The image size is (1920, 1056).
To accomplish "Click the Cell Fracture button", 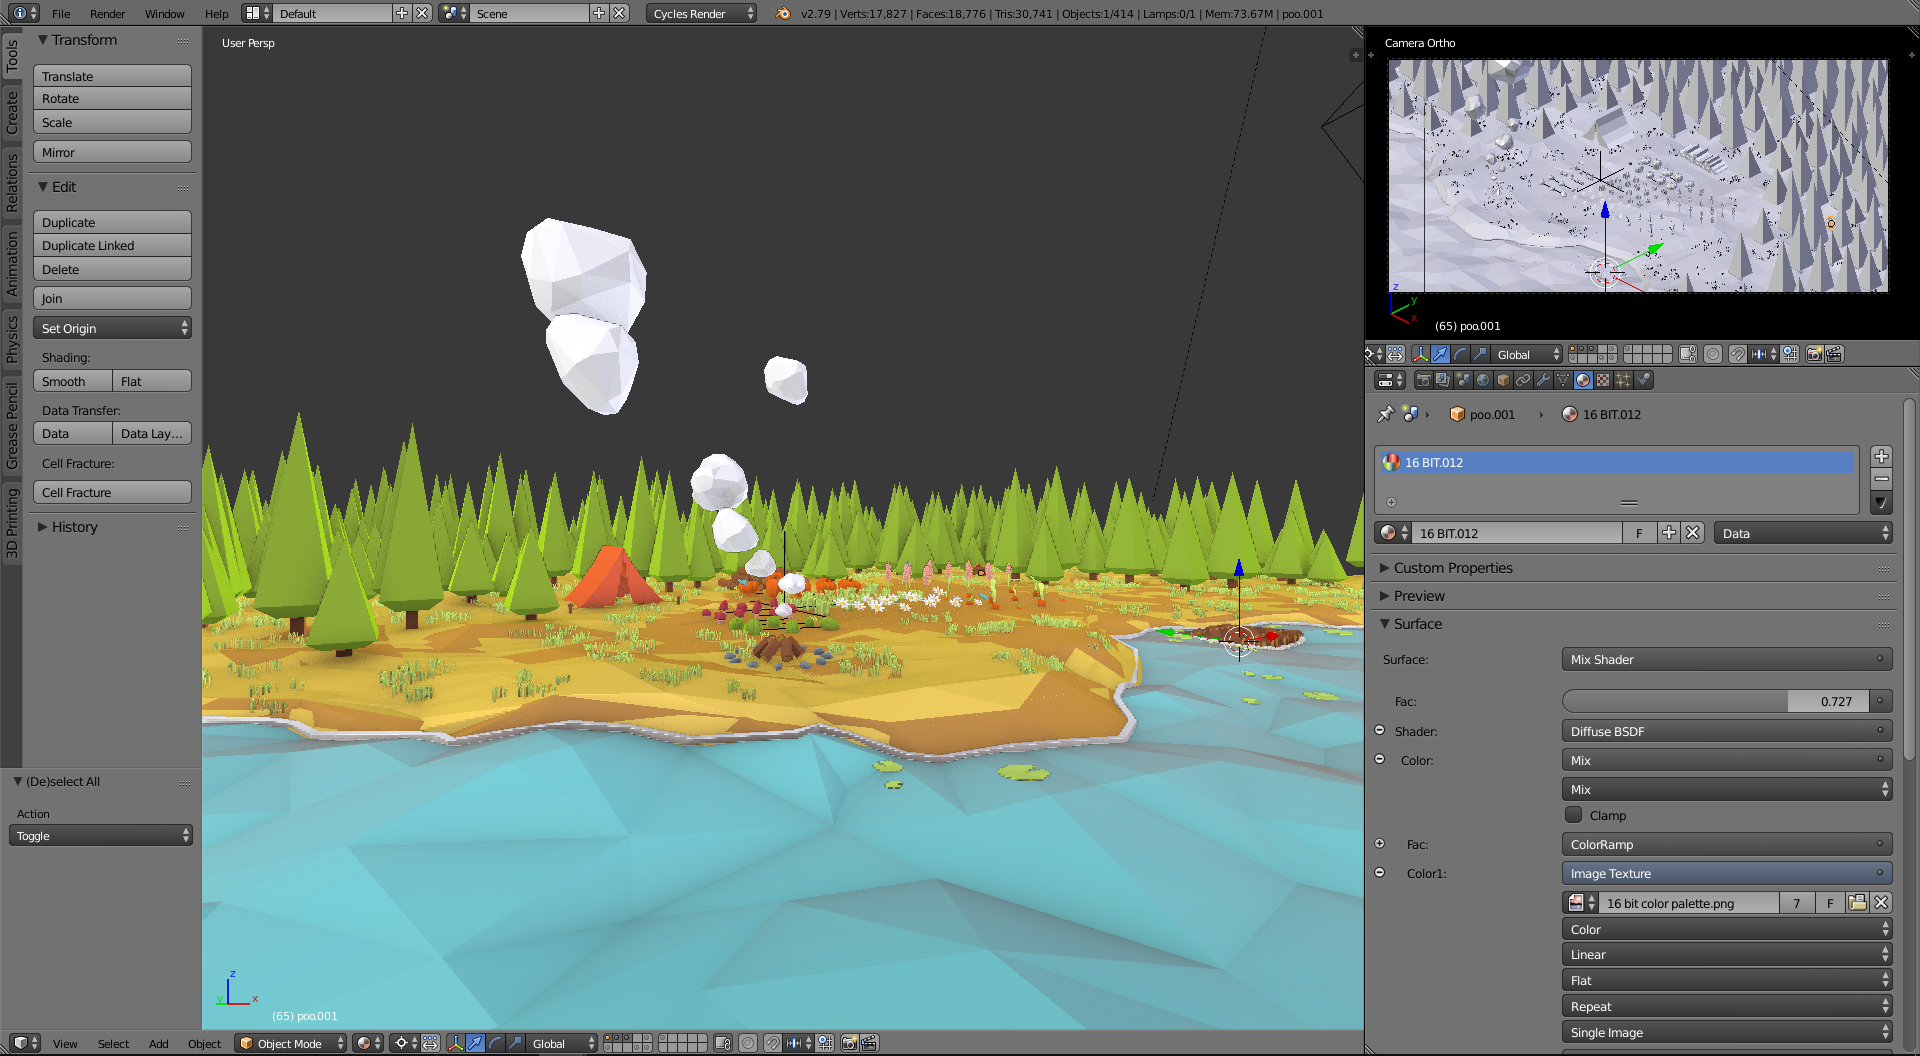I will pyautogui.click(x=111, y=491).
